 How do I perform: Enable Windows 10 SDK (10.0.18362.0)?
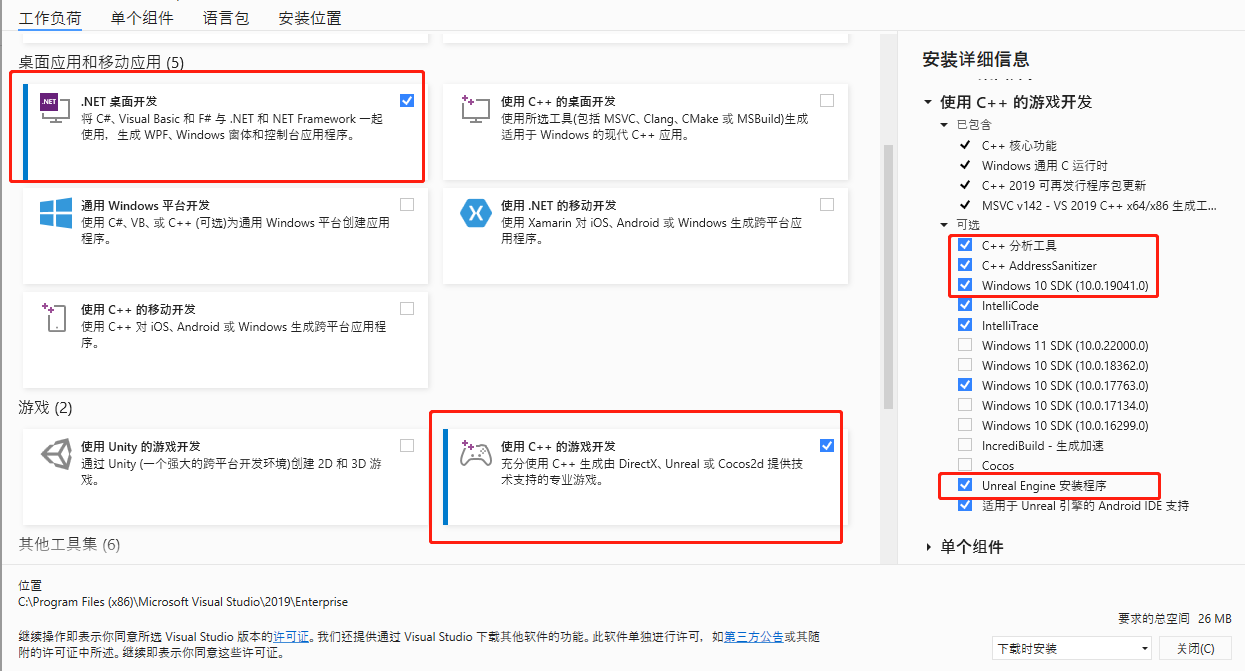(x=965, y=365)
